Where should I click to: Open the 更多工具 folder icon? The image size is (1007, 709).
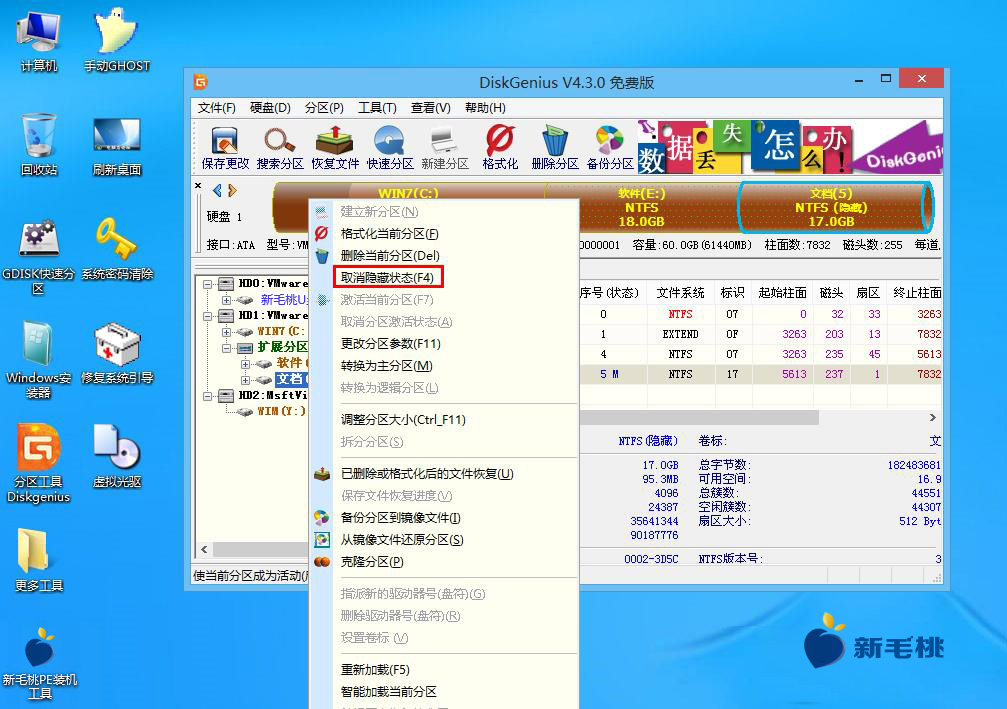pos(39,560)
